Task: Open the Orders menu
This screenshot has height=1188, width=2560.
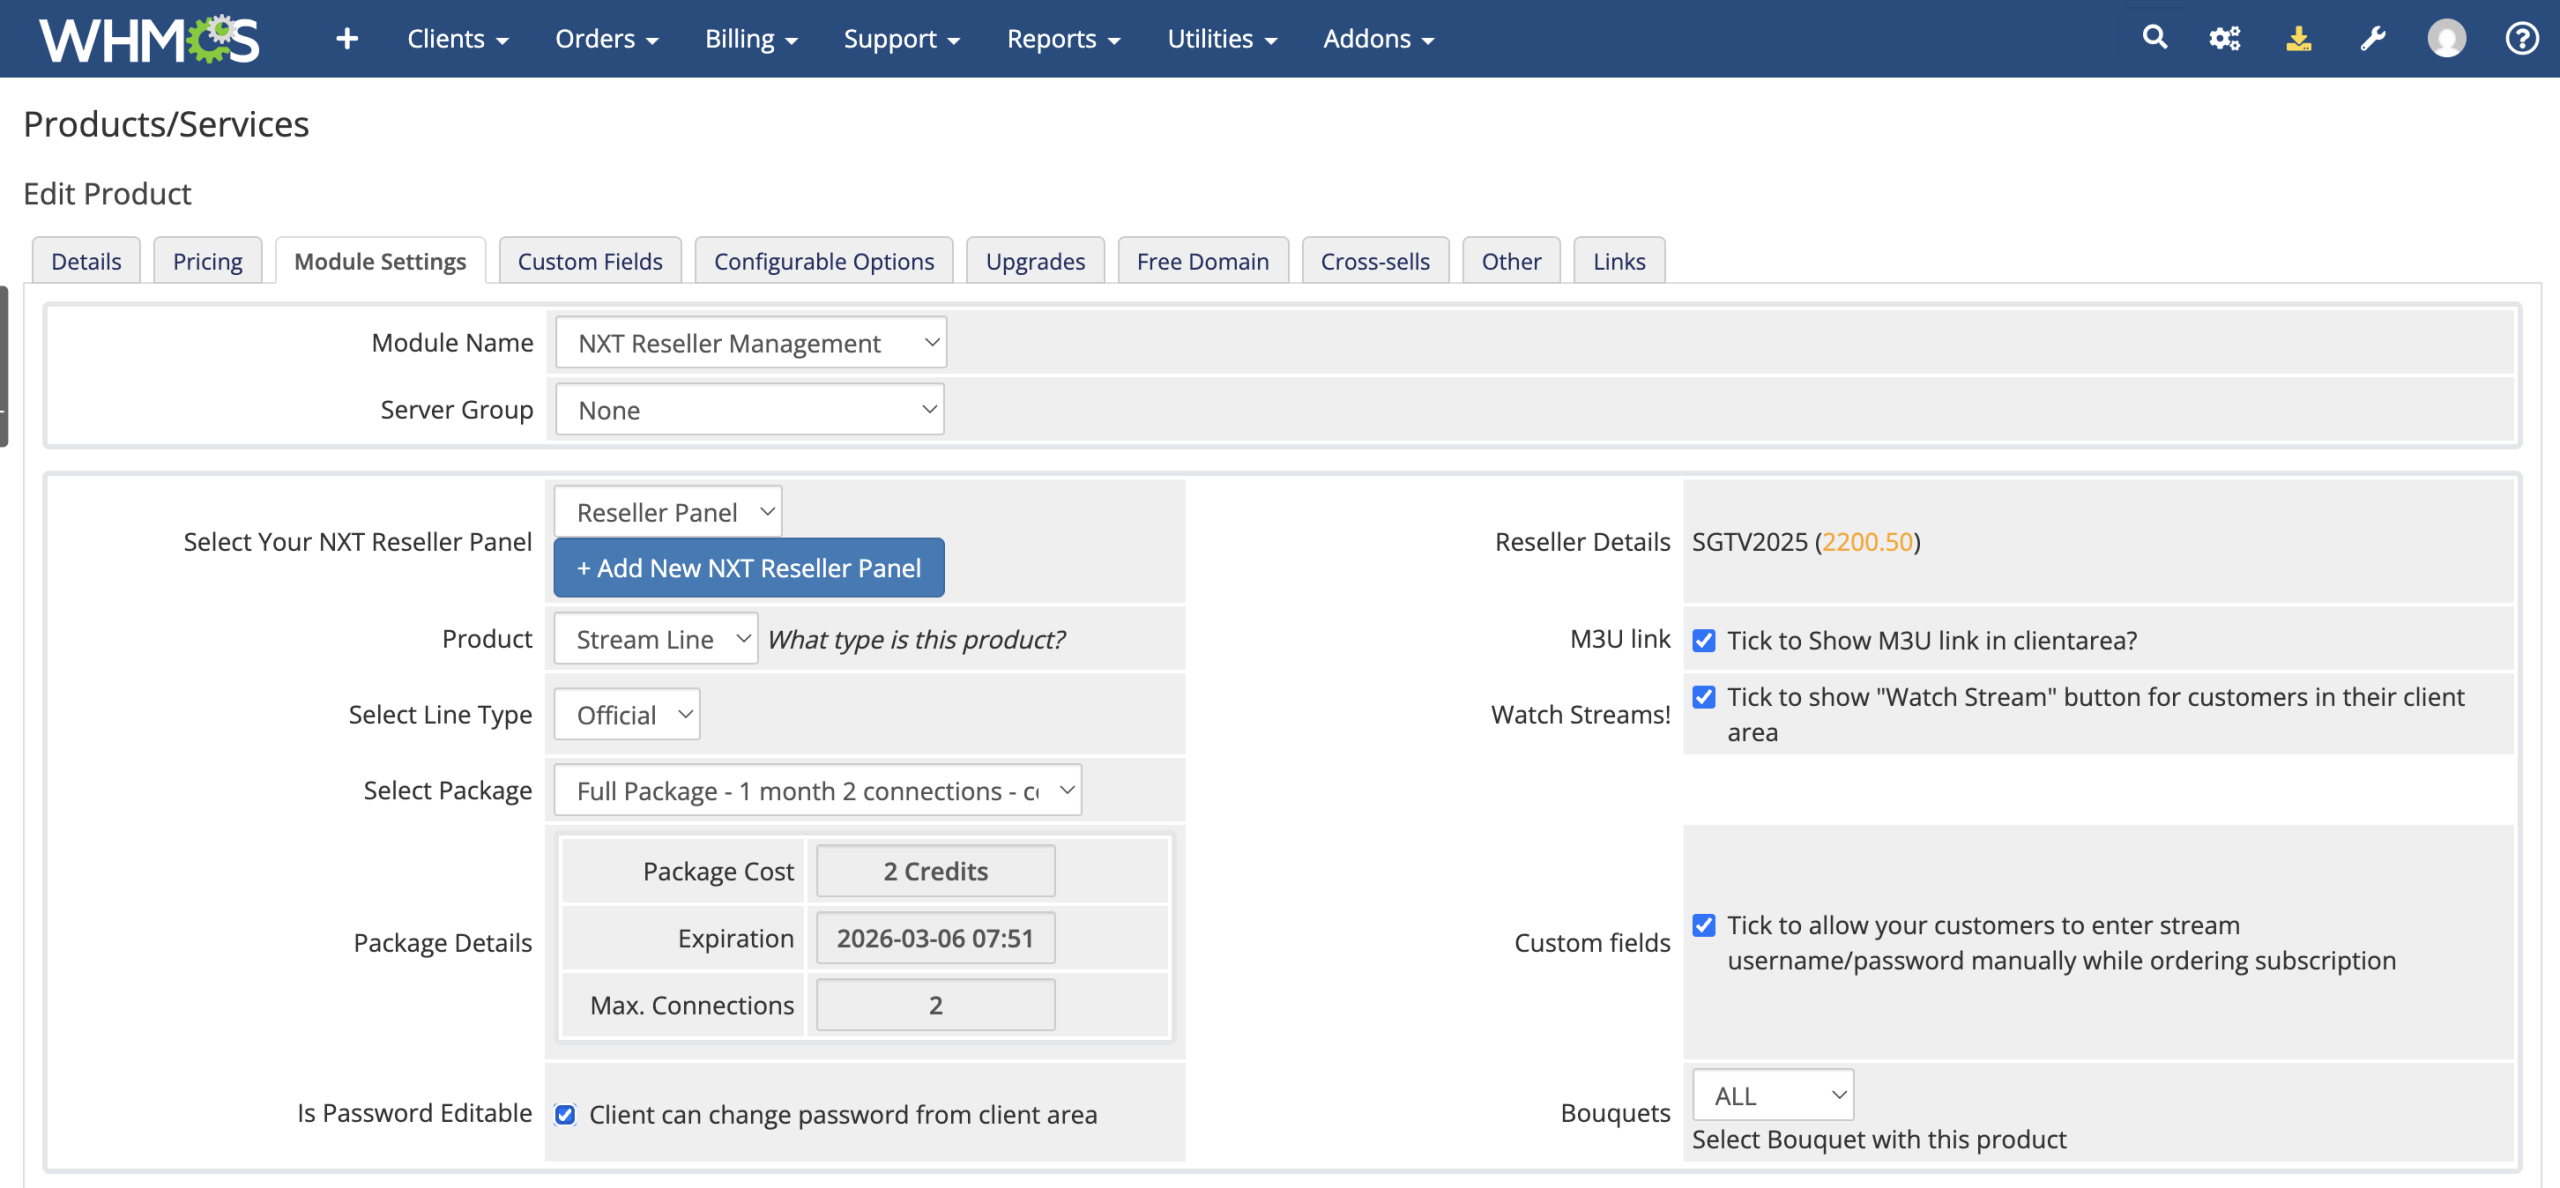Action: point(607,39)
